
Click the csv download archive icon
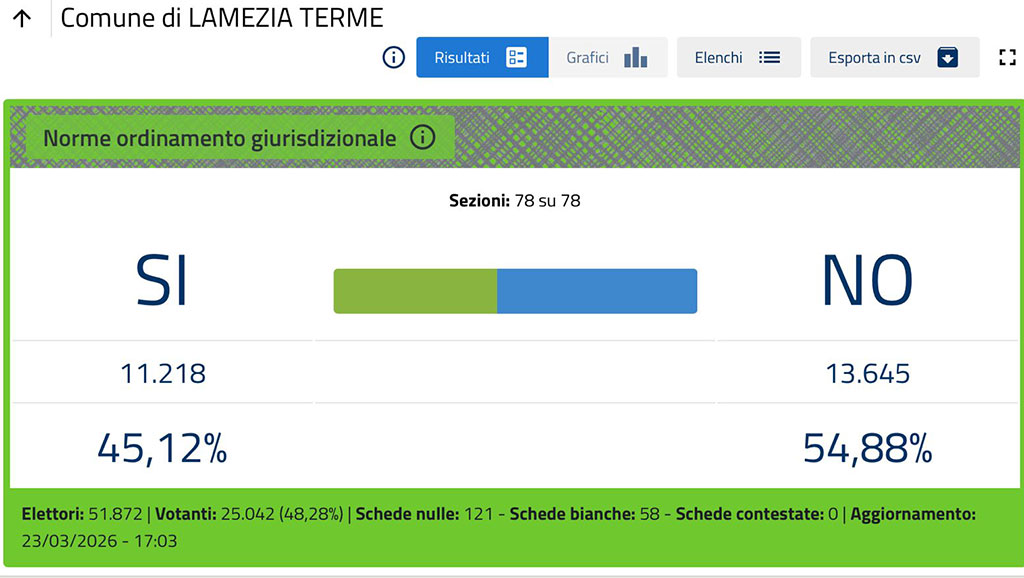947,57
